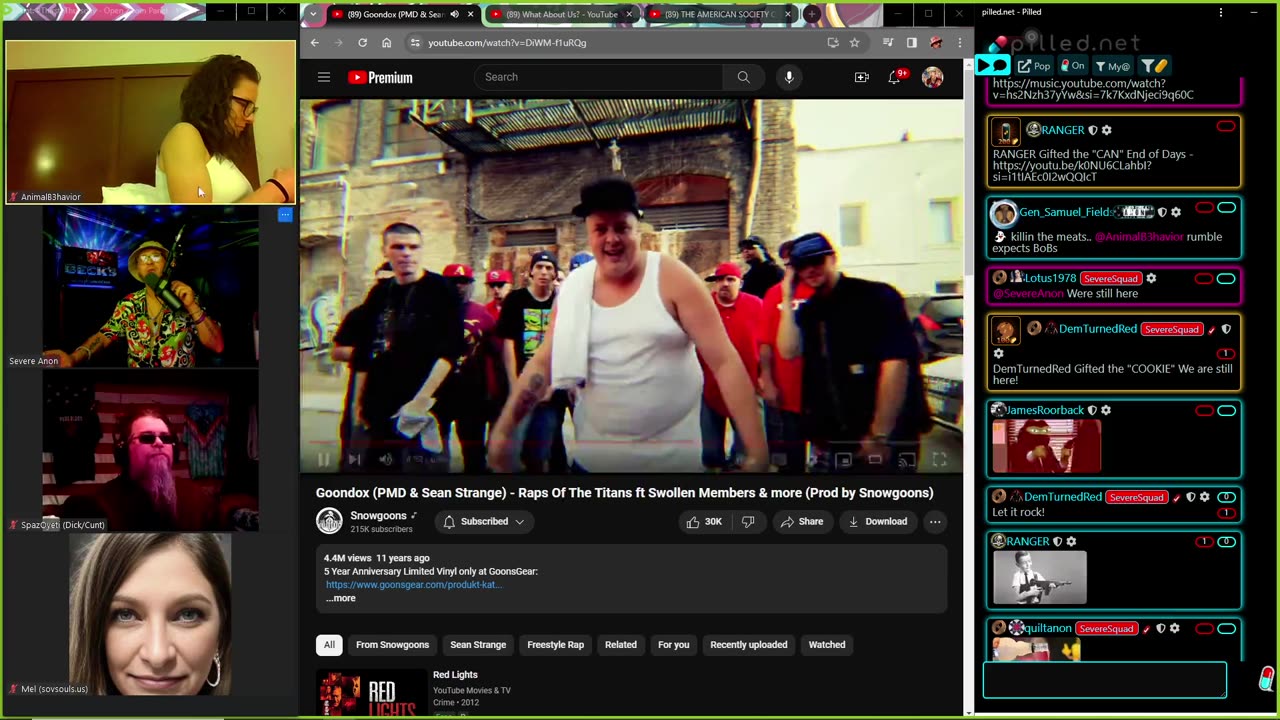
Task: Select the 'Sean Strange' filter chip
Action: (478, 645)
